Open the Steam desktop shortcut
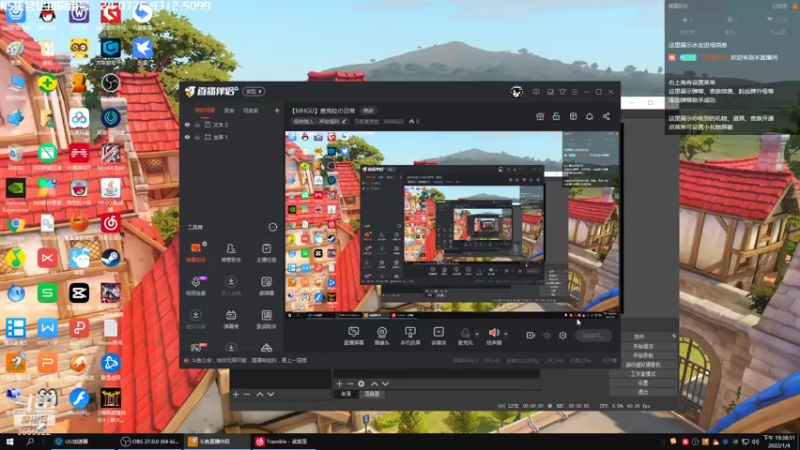 click(110, 261)
